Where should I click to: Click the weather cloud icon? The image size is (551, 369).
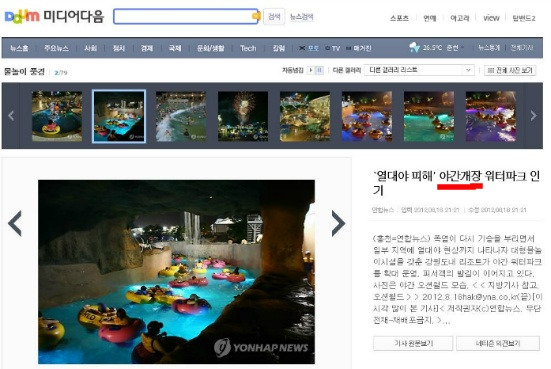coord(415,47)
